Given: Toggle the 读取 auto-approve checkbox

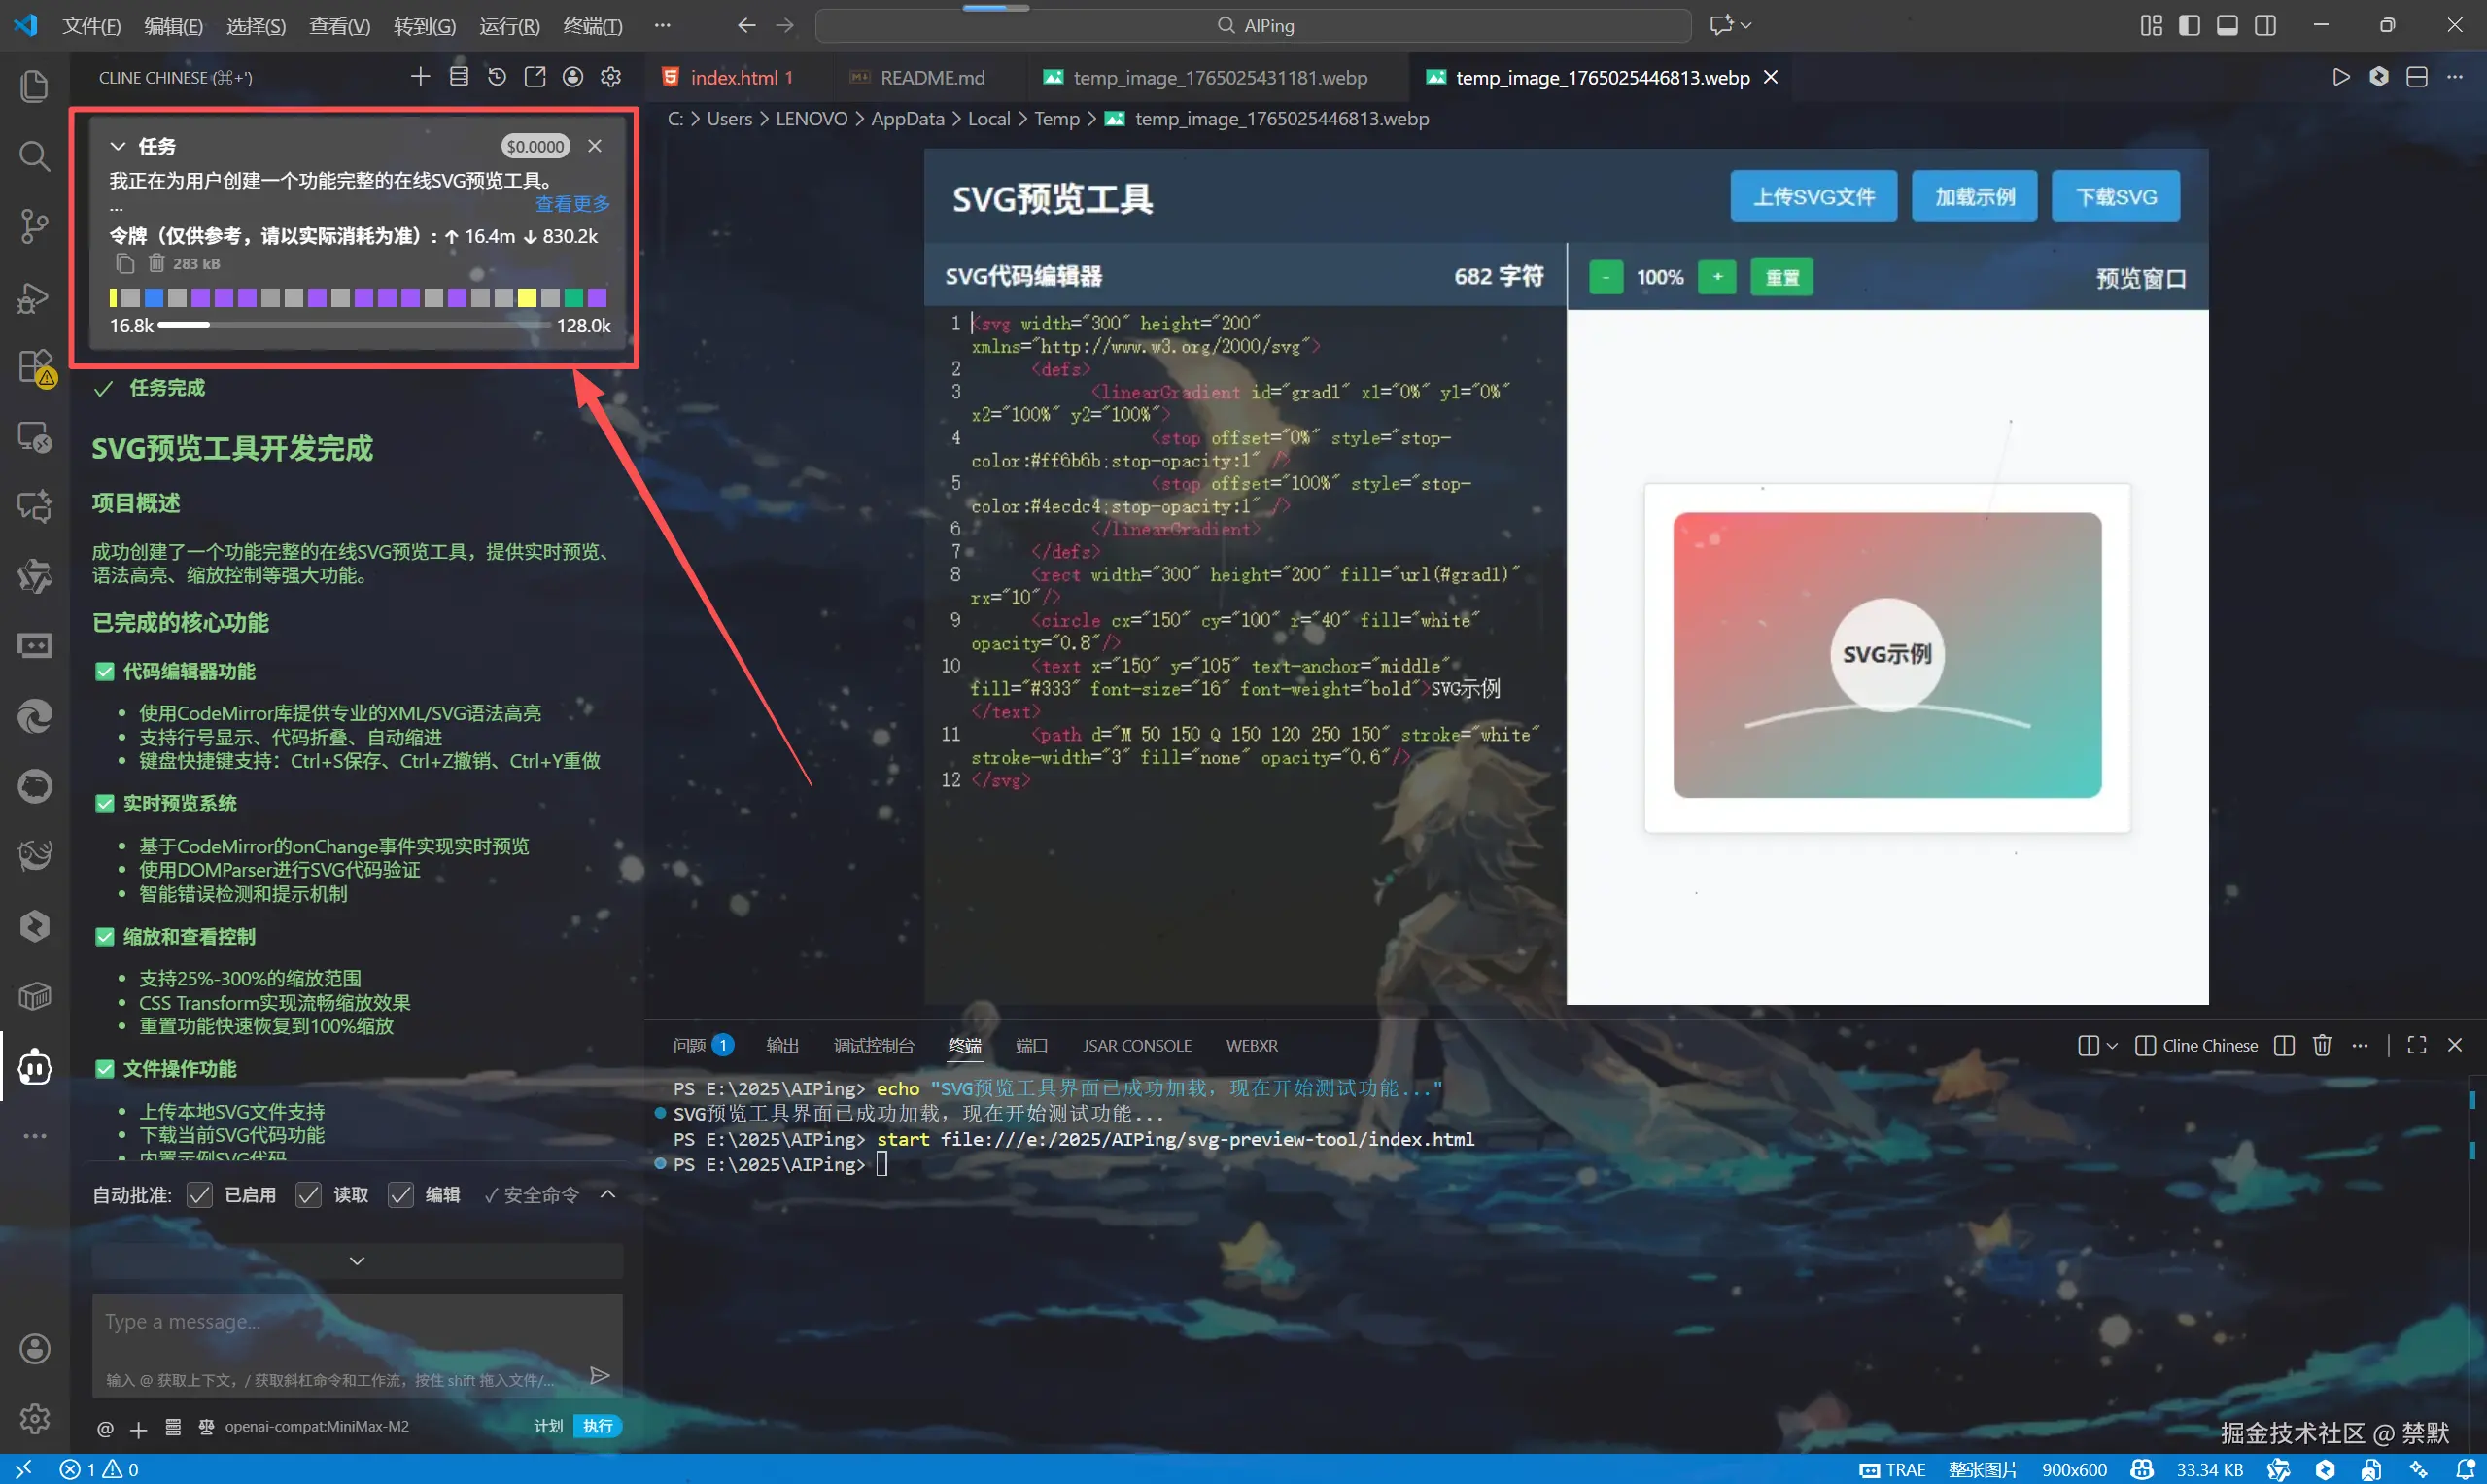Looking at the screenshot, I should click(309, 1195).
